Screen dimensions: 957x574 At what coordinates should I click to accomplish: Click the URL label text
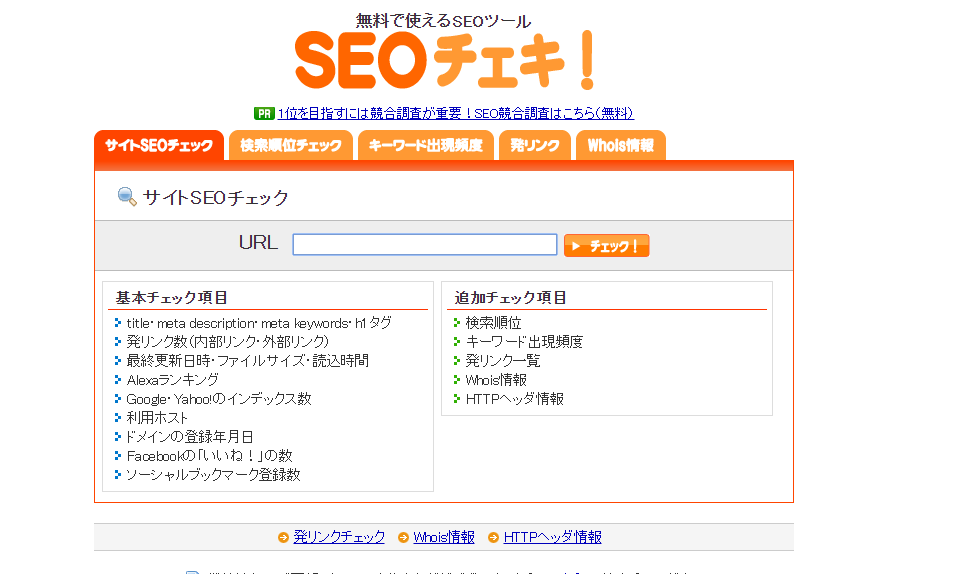[x=258, y=242]
